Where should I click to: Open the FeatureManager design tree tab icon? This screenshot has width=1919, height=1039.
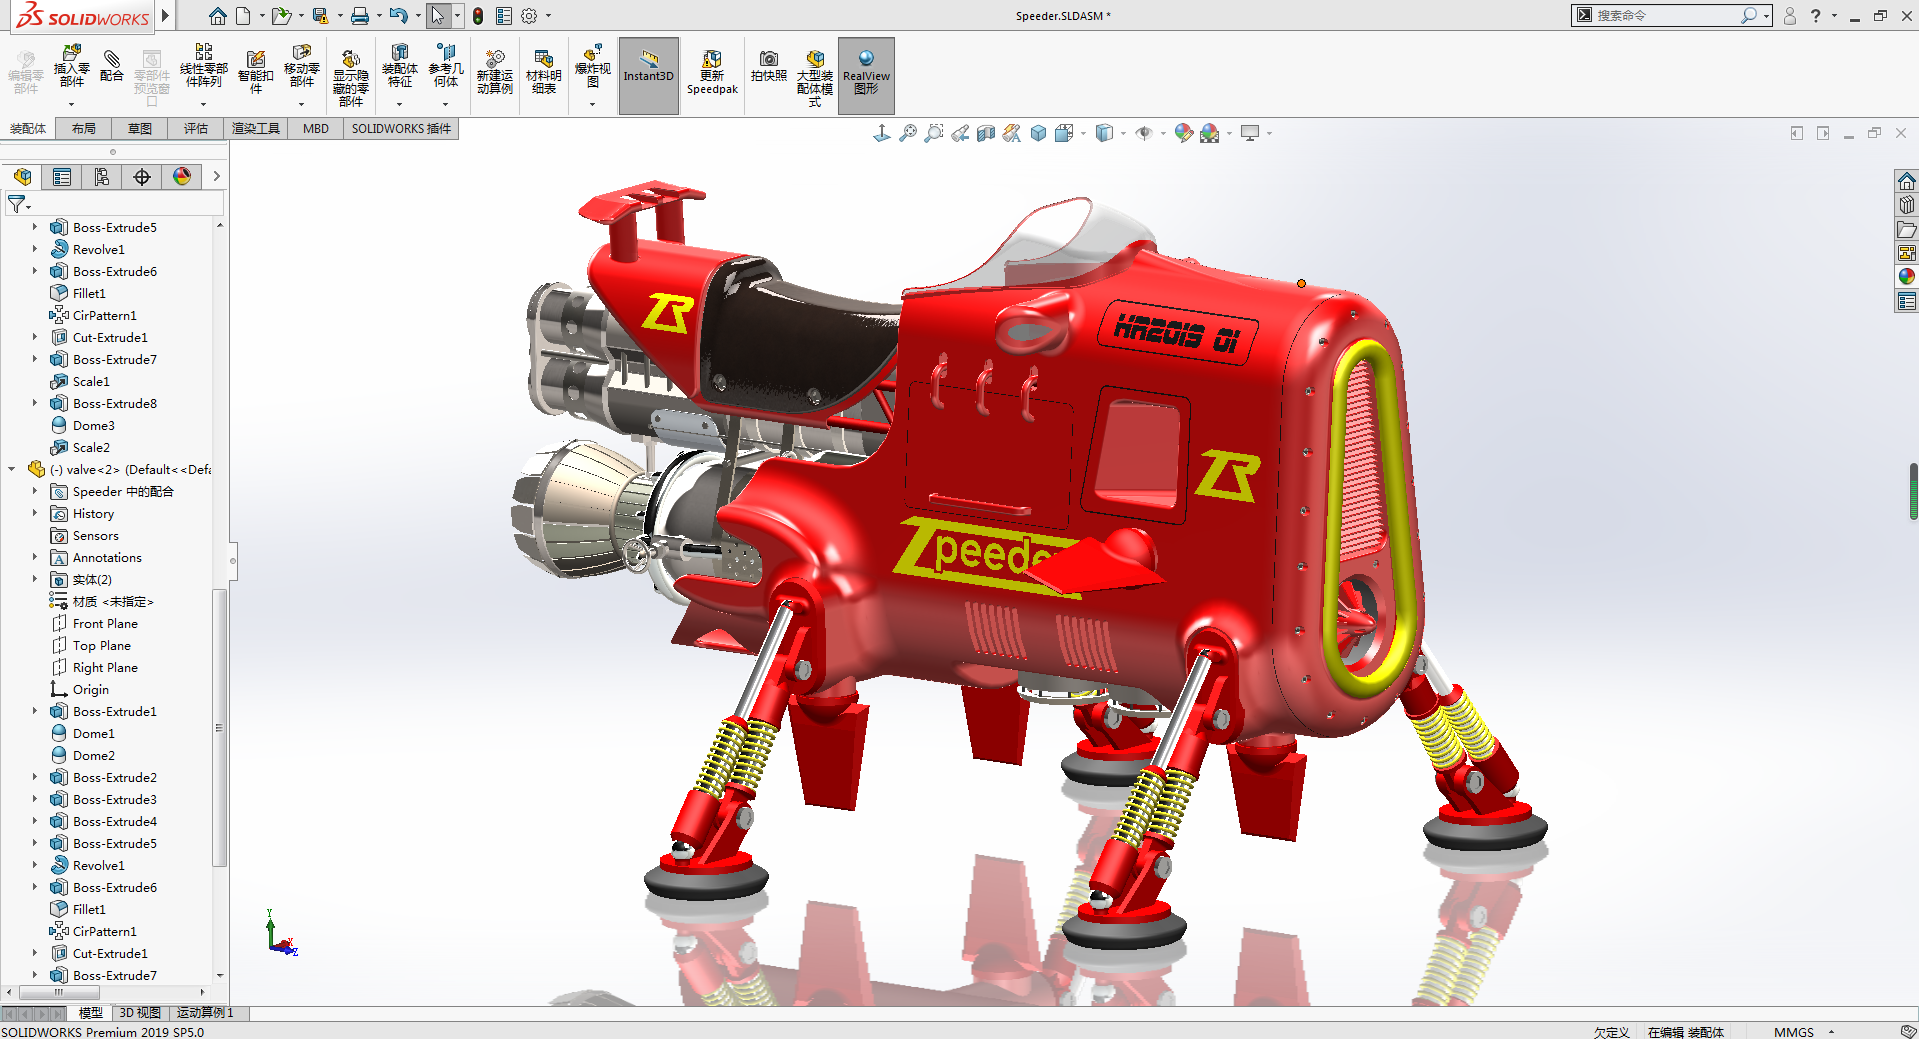[22, 177]
